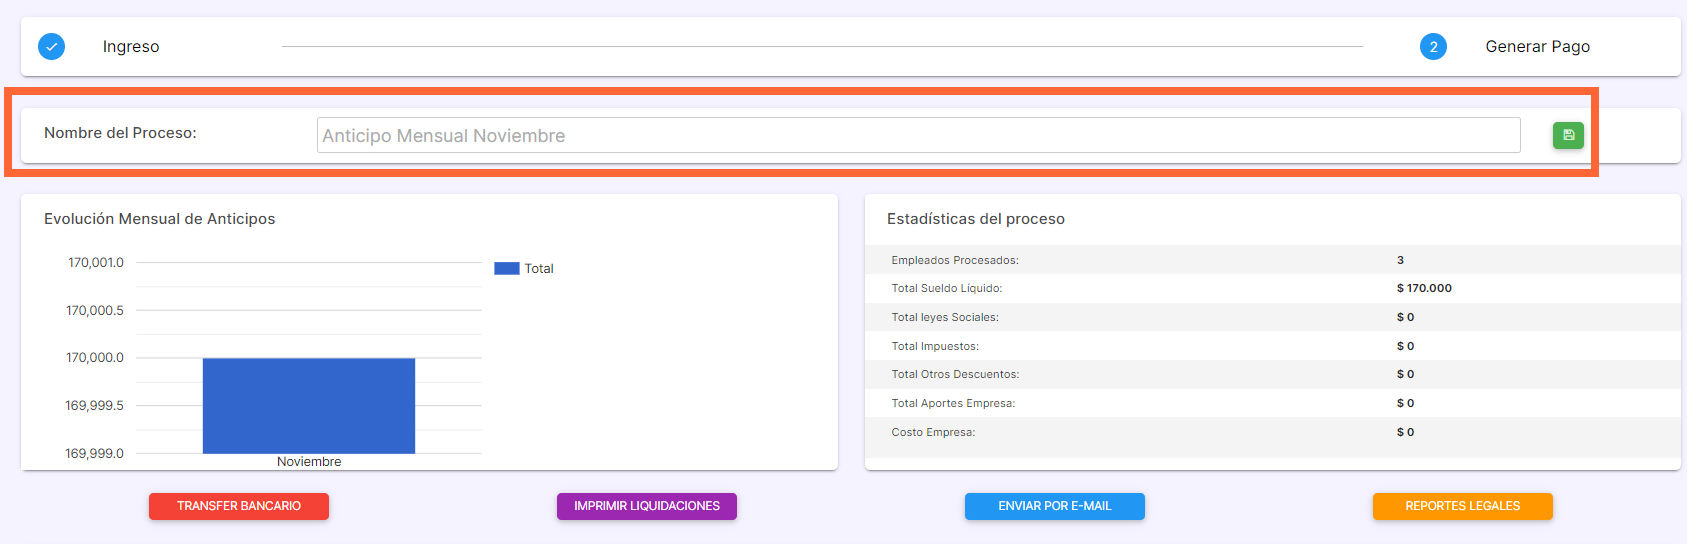Viewport: 1689px width, 545px height.
Task: Click the Total Impuestos $ 0 value
Action: pyautogui.click(x=1405, y=346)
